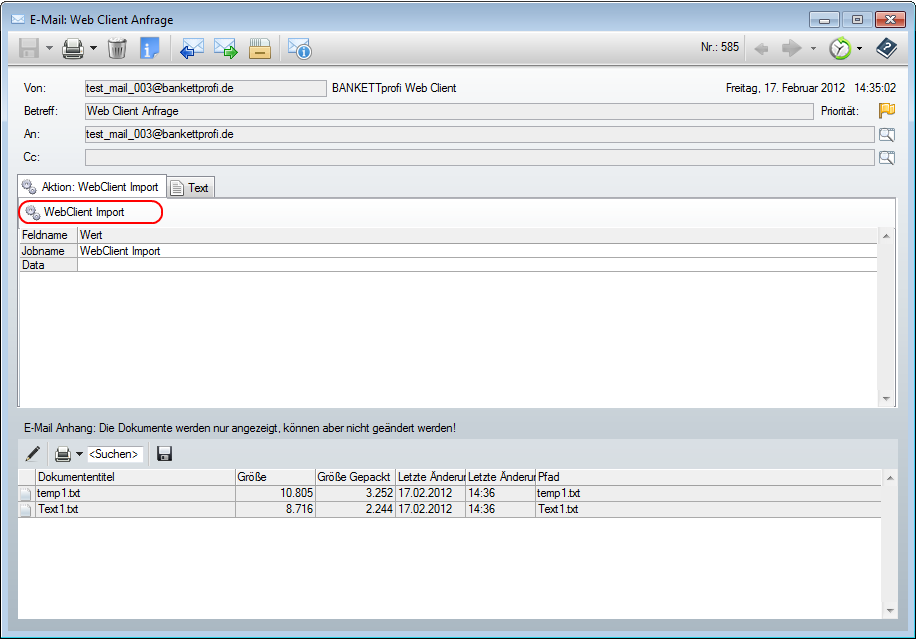Image resolution: width=916 pixels, height=639 pixels.
Task: Open the blue info note icon
Action: pyautogui.click(x=149, y=48)
